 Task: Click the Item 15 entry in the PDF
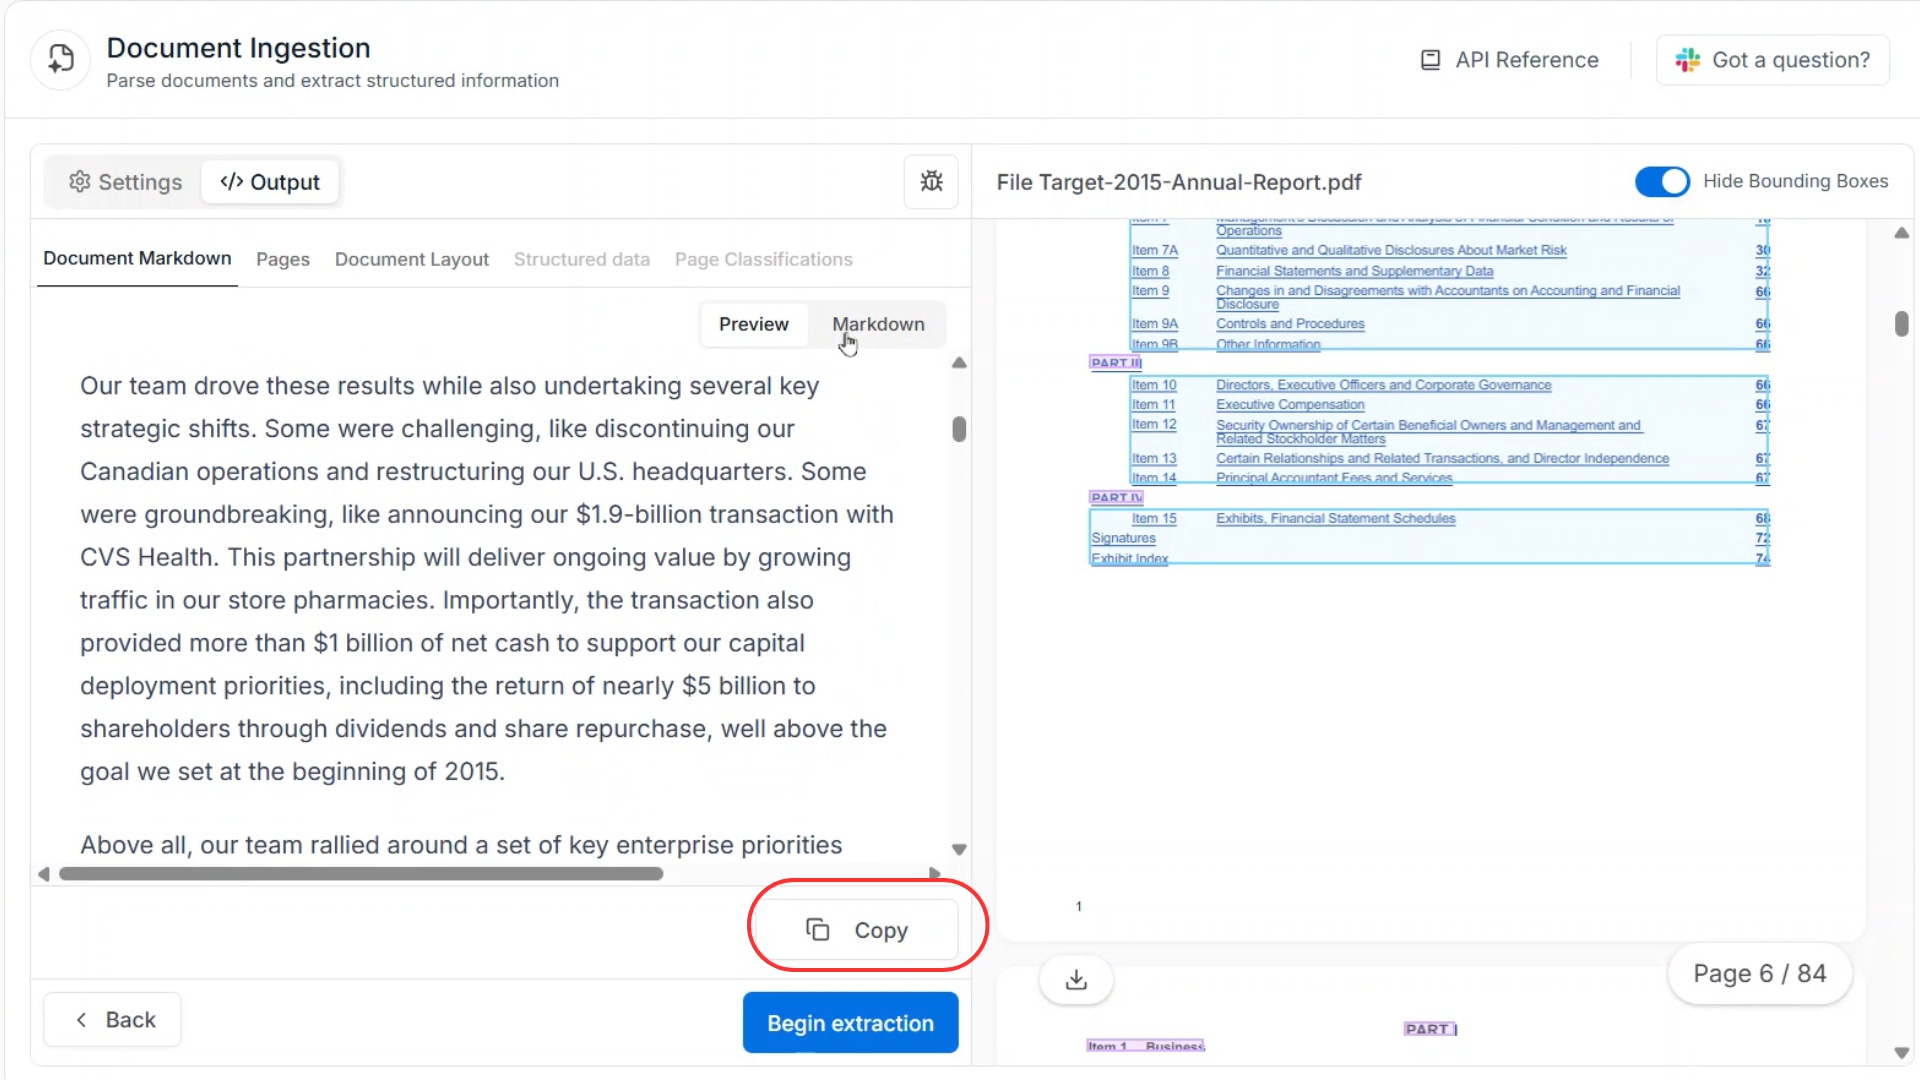[x=1154, y=518]
